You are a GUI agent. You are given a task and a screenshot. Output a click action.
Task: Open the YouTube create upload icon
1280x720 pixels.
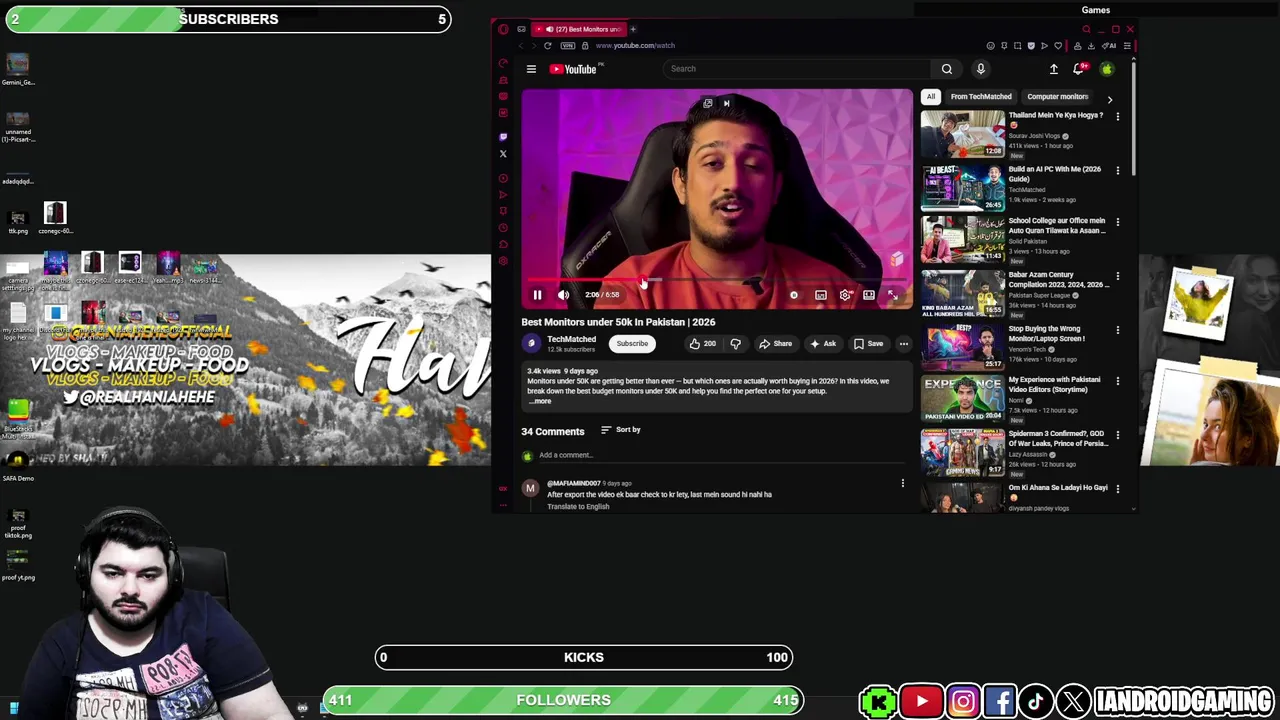click(x=1053, y=69)
